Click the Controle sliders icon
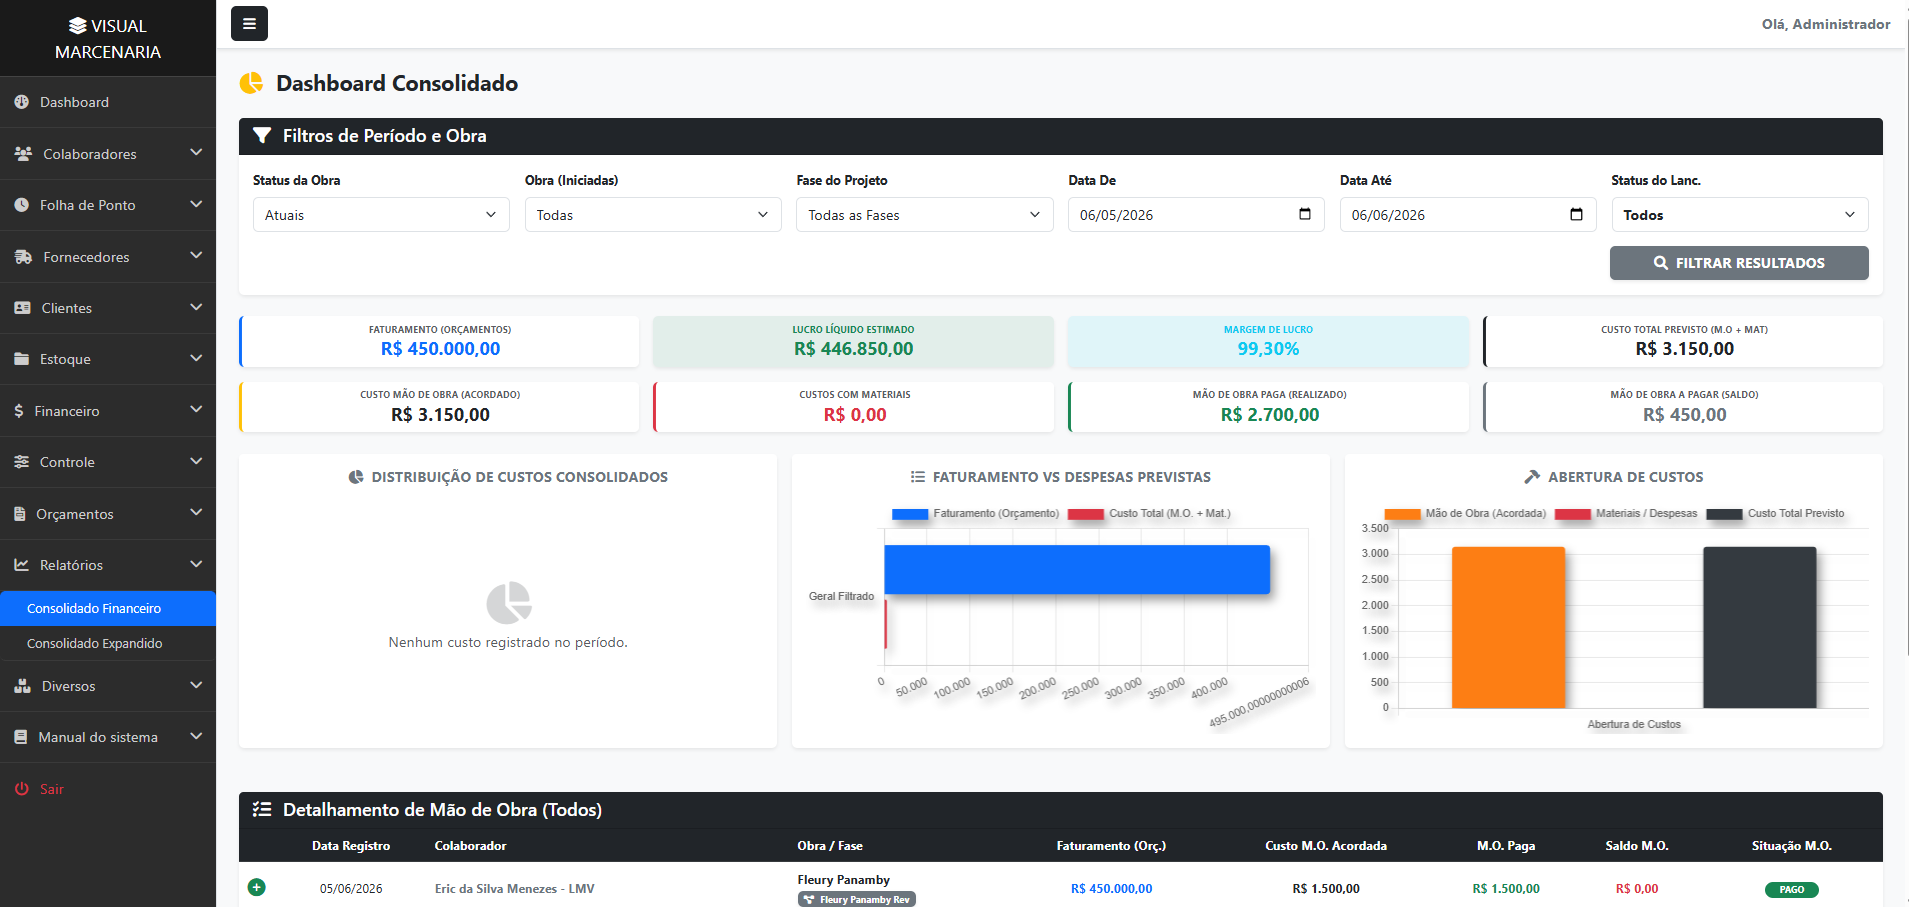Screen dimensions: 1909x907 point(22,462)
